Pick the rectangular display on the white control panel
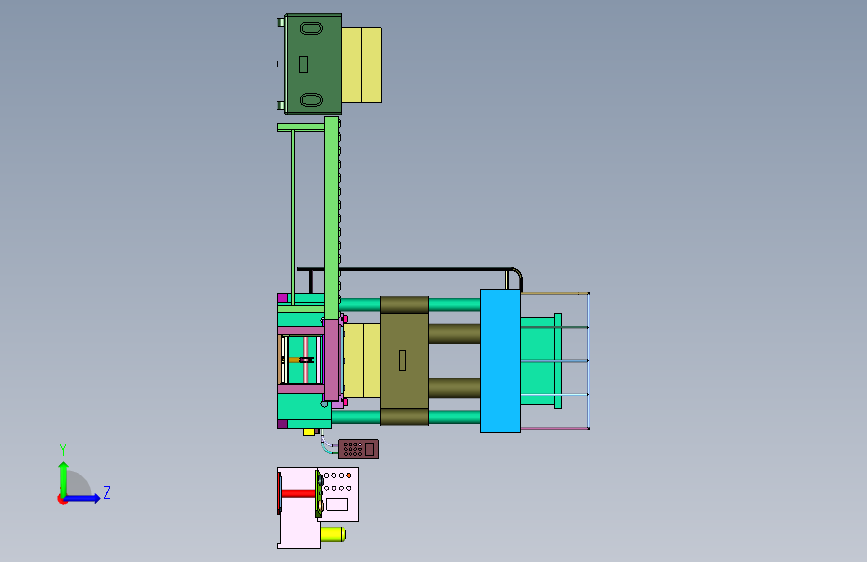867x562 pixels. [x=337, y=504]
